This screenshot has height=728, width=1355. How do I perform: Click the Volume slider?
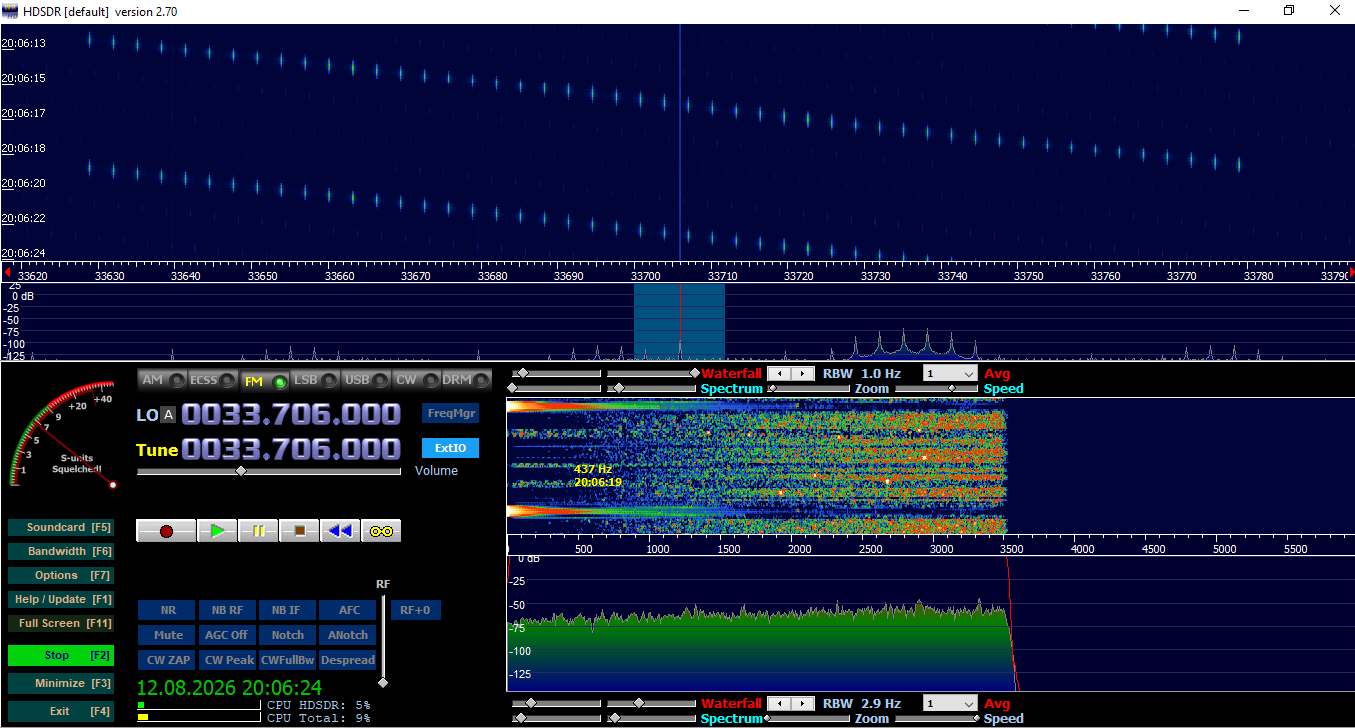click(x=269, y=471)
